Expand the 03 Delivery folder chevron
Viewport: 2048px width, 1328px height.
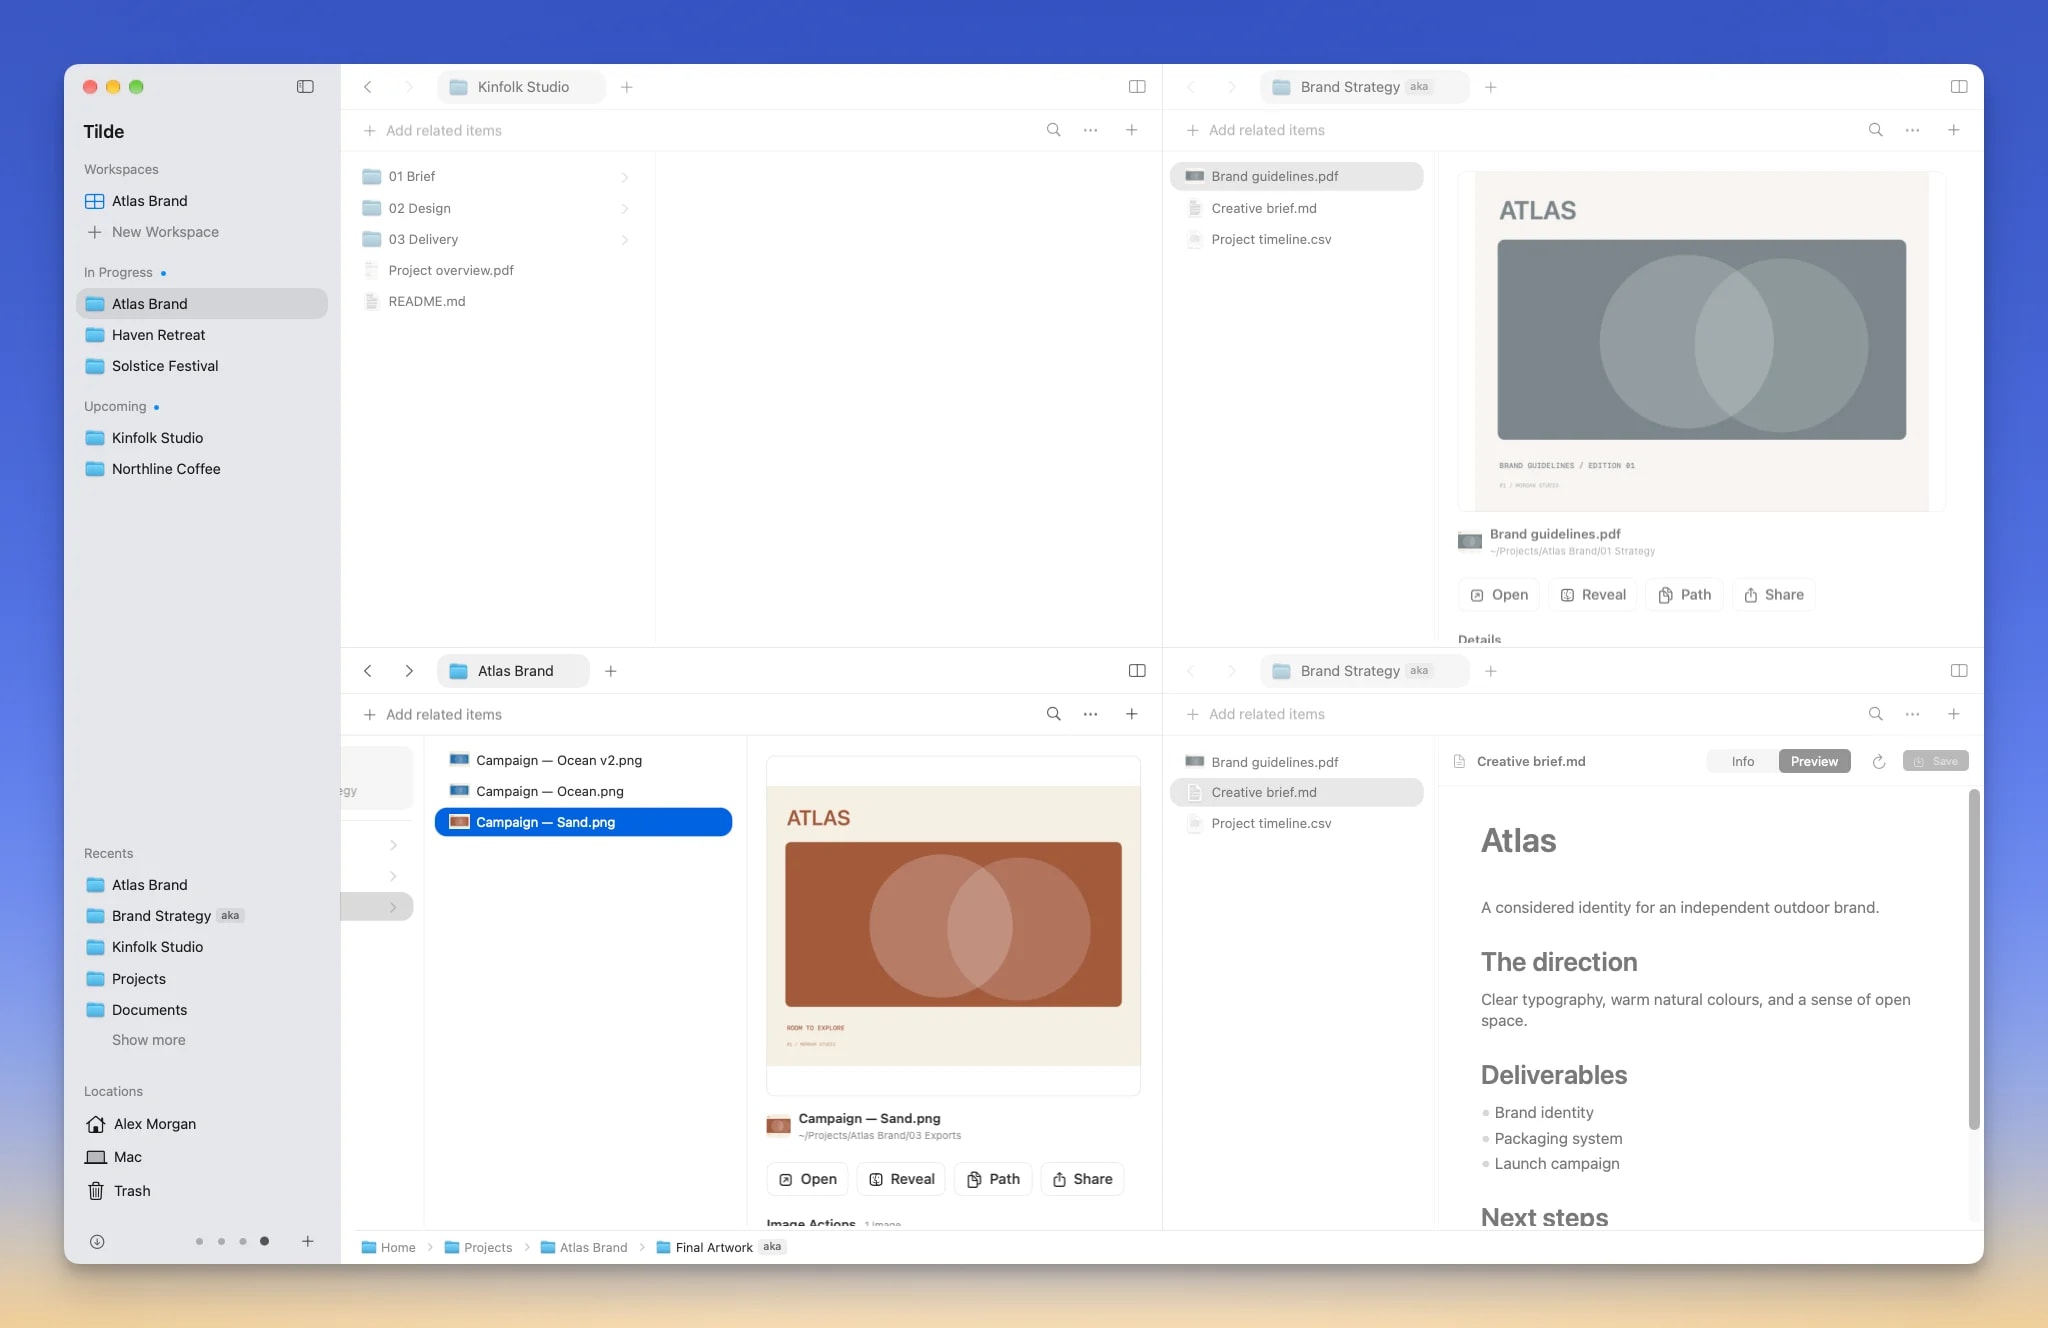(625, 240)
